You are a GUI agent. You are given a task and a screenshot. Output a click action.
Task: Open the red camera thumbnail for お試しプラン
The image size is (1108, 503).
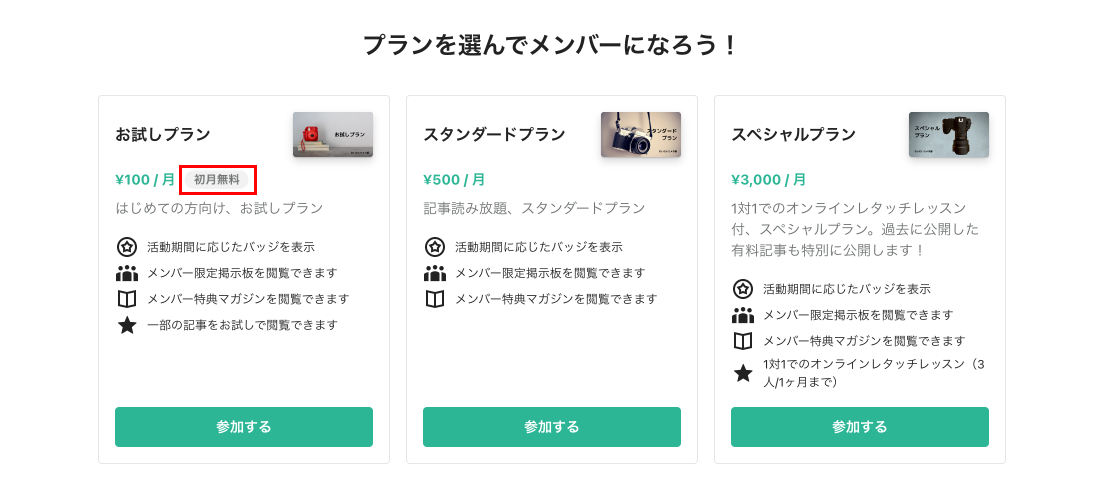point(333,134)
